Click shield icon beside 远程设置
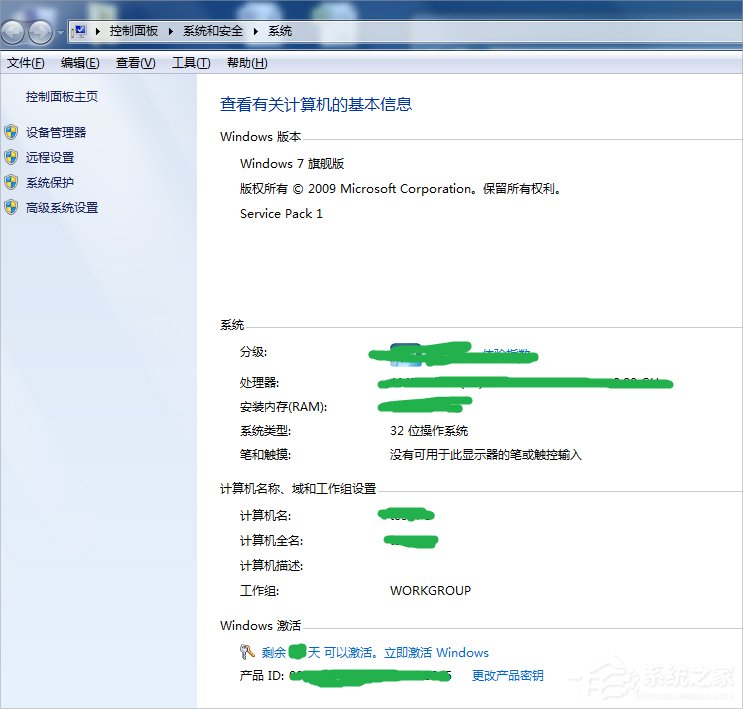The image size is (743, 709). [11, 157]
